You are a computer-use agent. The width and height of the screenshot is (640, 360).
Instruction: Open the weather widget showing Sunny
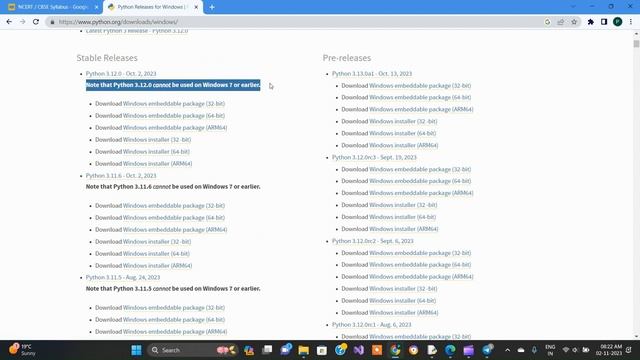tap(22, 350)
